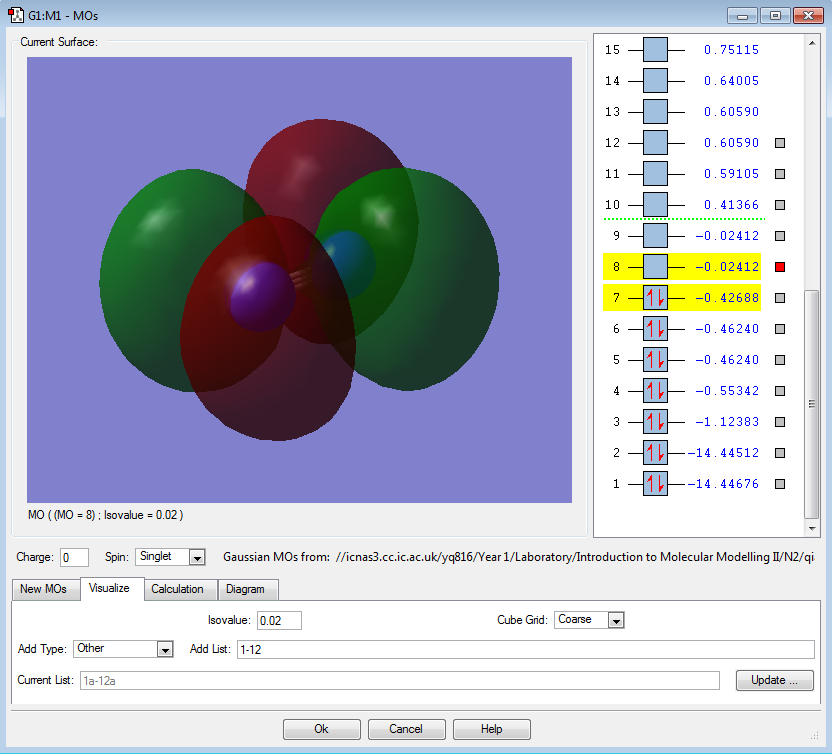The image size is (832, 754).
Task: Click into the Isovalue input field
Action: click(x=279, y=620)
